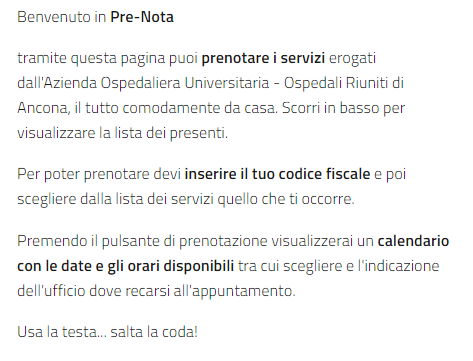Click the word 'Ancona' in the paragraph
This screenshot has height=361, width=473.
point(43,108)
